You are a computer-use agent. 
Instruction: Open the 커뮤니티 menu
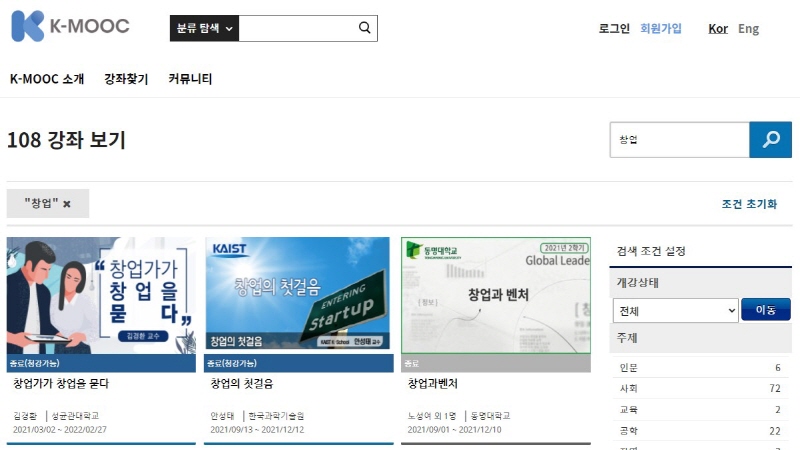190,79
